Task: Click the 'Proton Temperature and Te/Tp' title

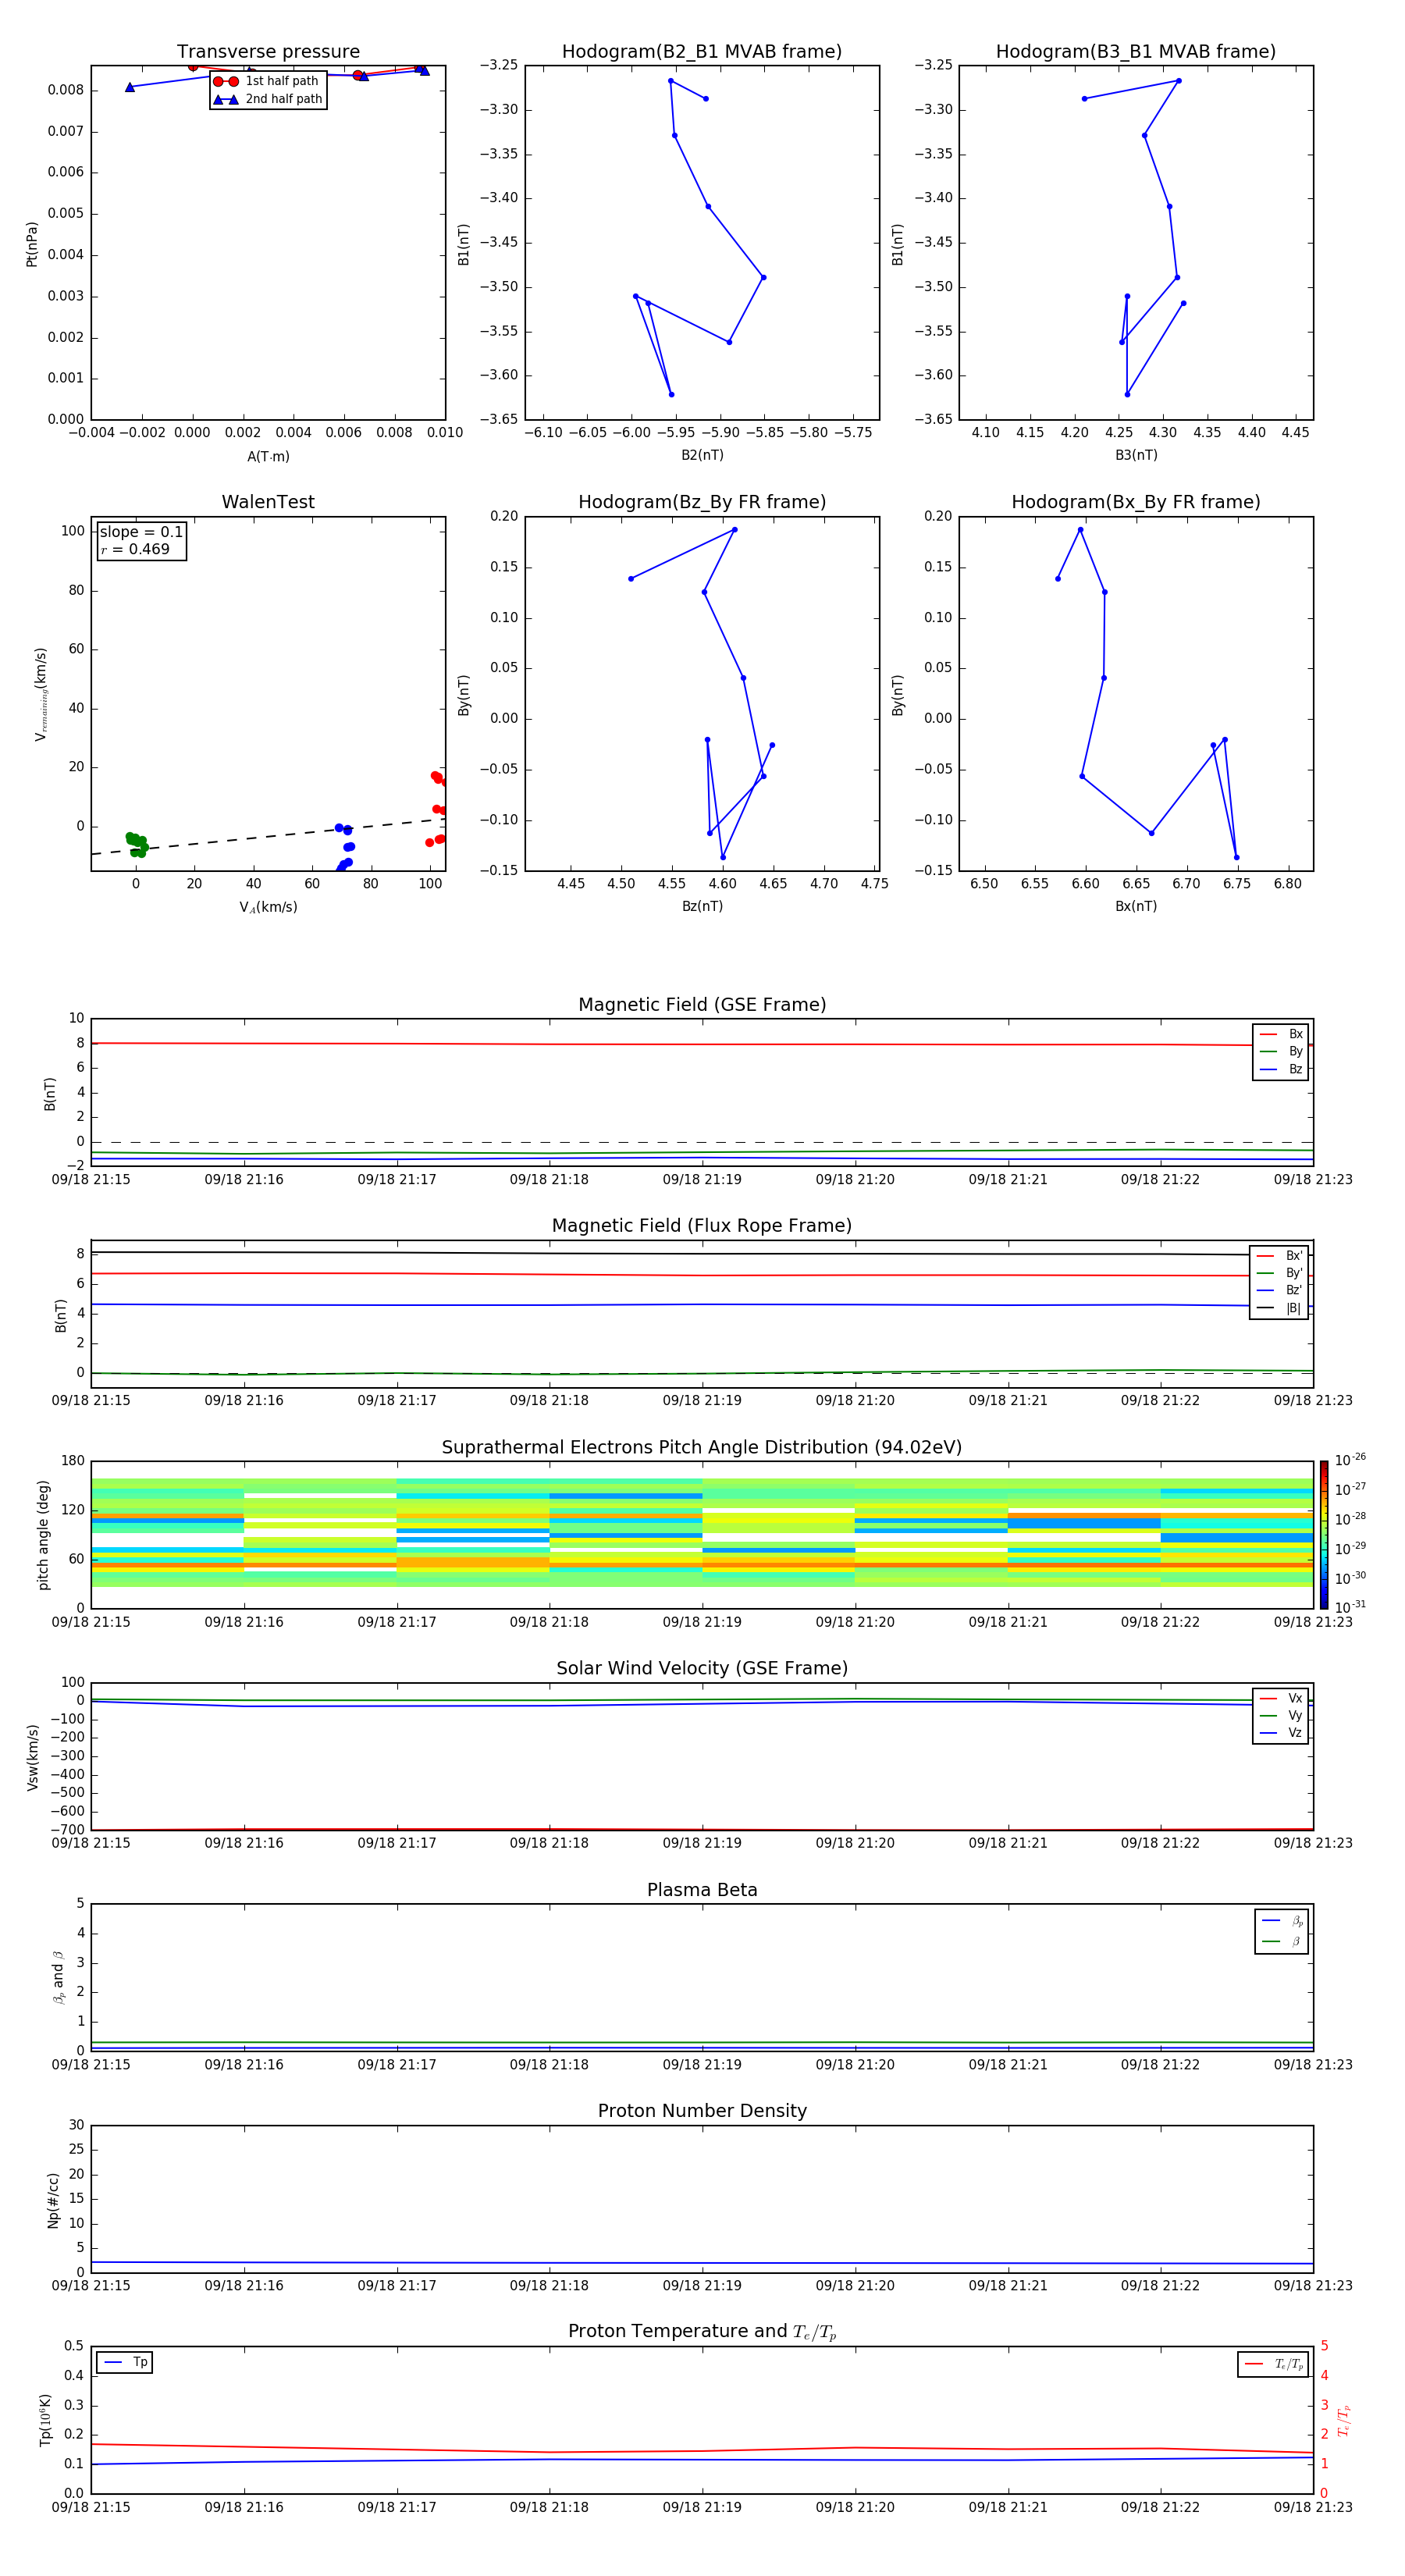Action: pyautogui.click(x=702, y=2332)
